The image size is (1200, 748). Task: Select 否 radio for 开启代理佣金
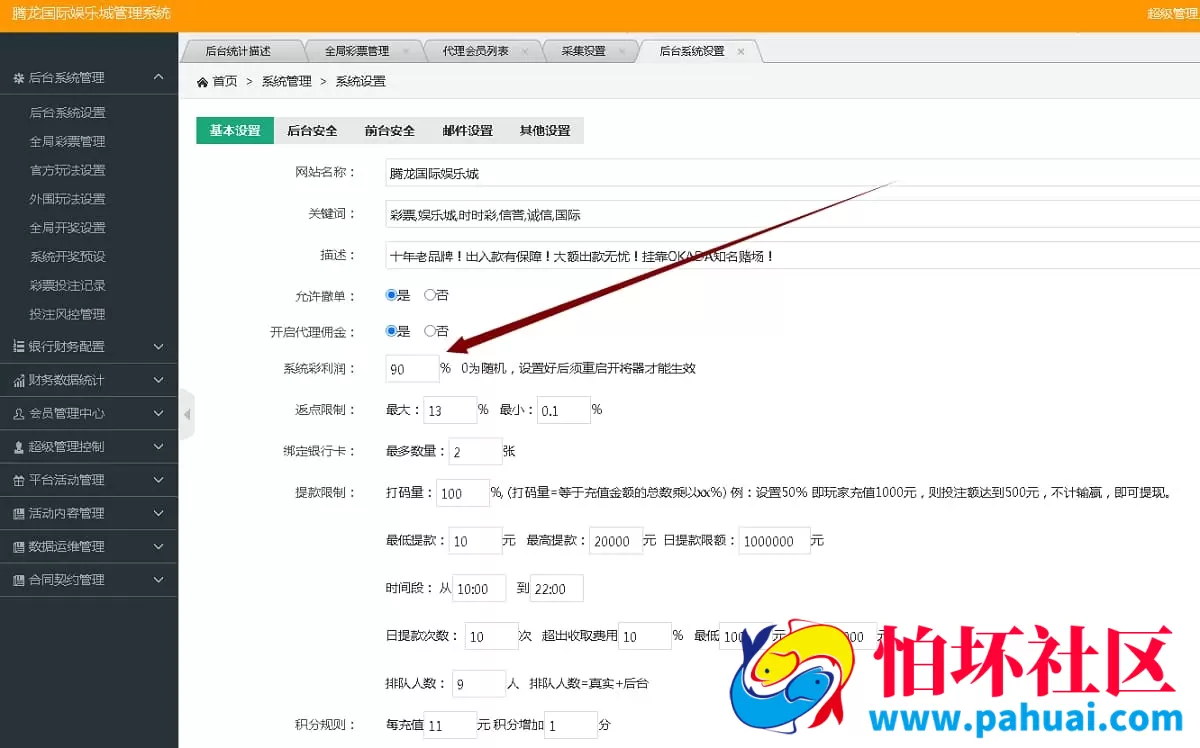430,331
